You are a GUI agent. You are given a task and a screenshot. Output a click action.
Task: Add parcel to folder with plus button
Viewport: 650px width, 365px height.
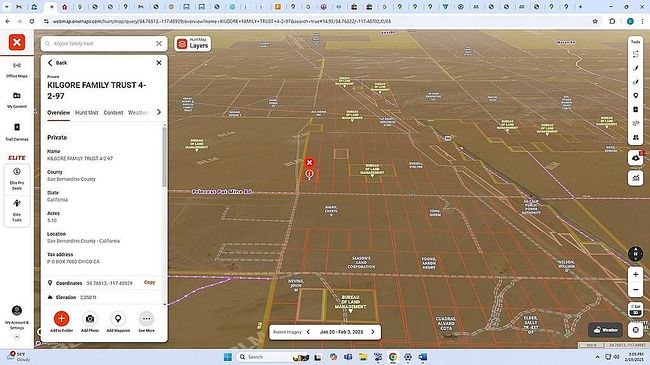point(61,319)
